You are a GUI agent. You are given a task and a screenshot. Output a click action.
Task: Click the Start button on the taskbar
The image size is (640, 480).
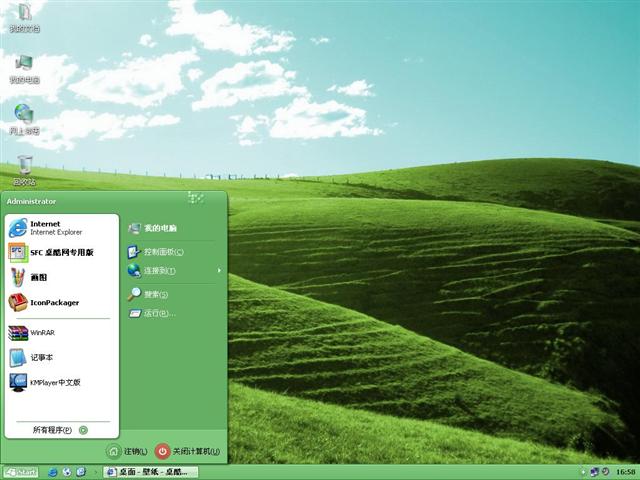[x=20, y=472]
